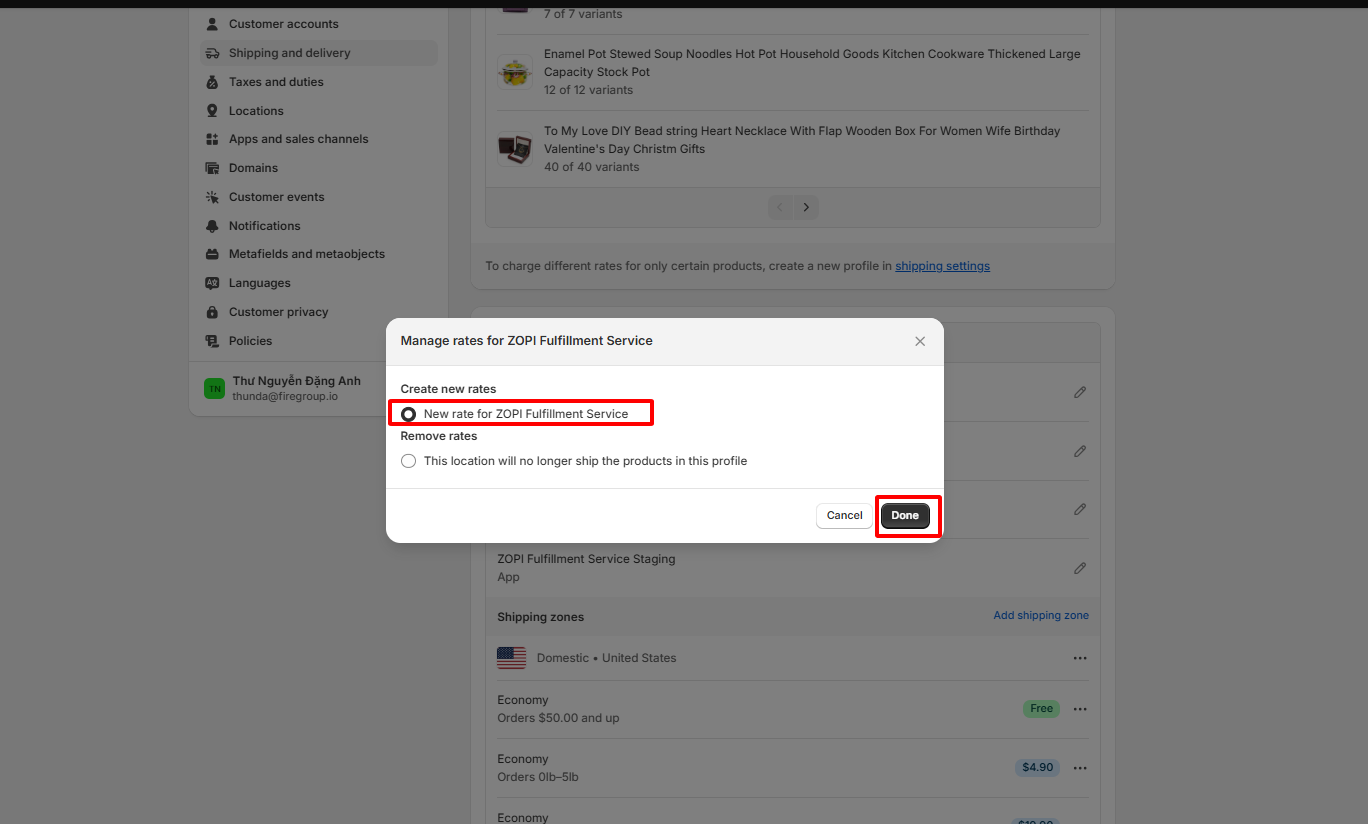
Task: Close the Manage rates dialog with X
Action: [920, 341]
